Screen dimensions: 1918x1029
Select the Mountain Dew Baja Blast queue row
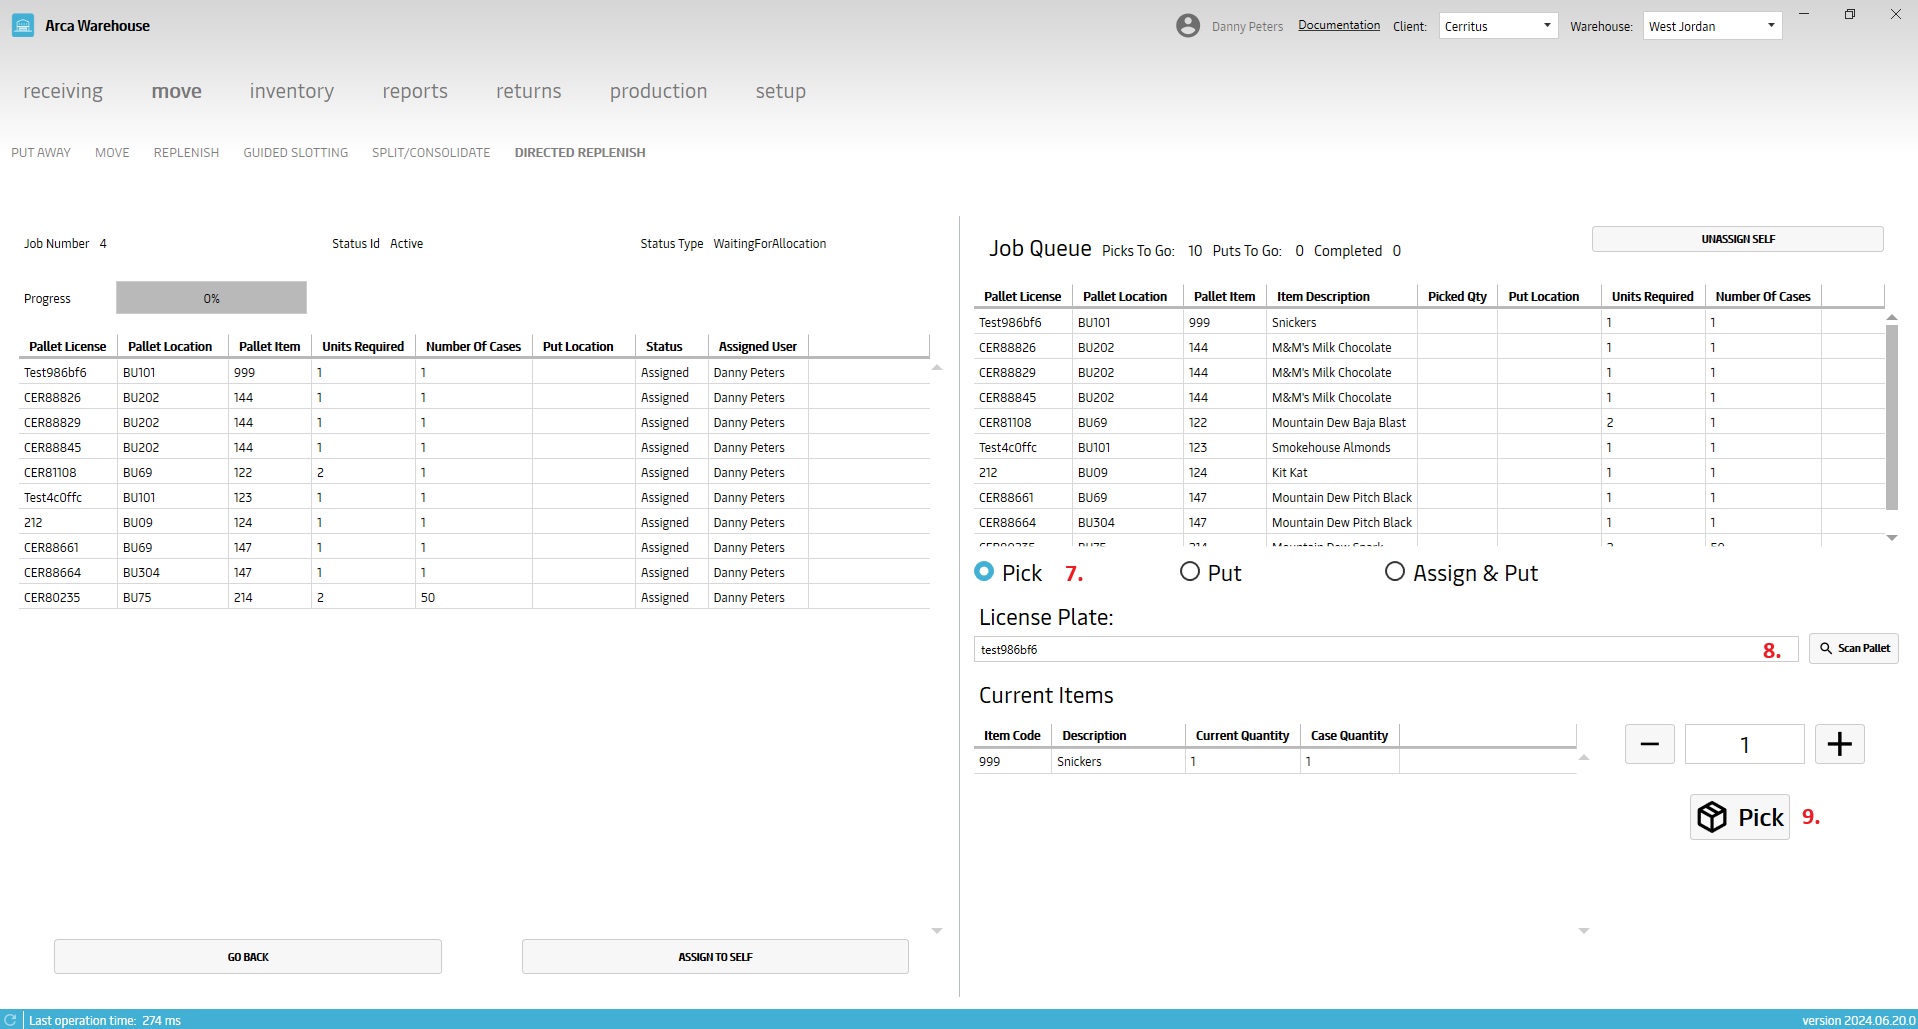click(1429, 422)
